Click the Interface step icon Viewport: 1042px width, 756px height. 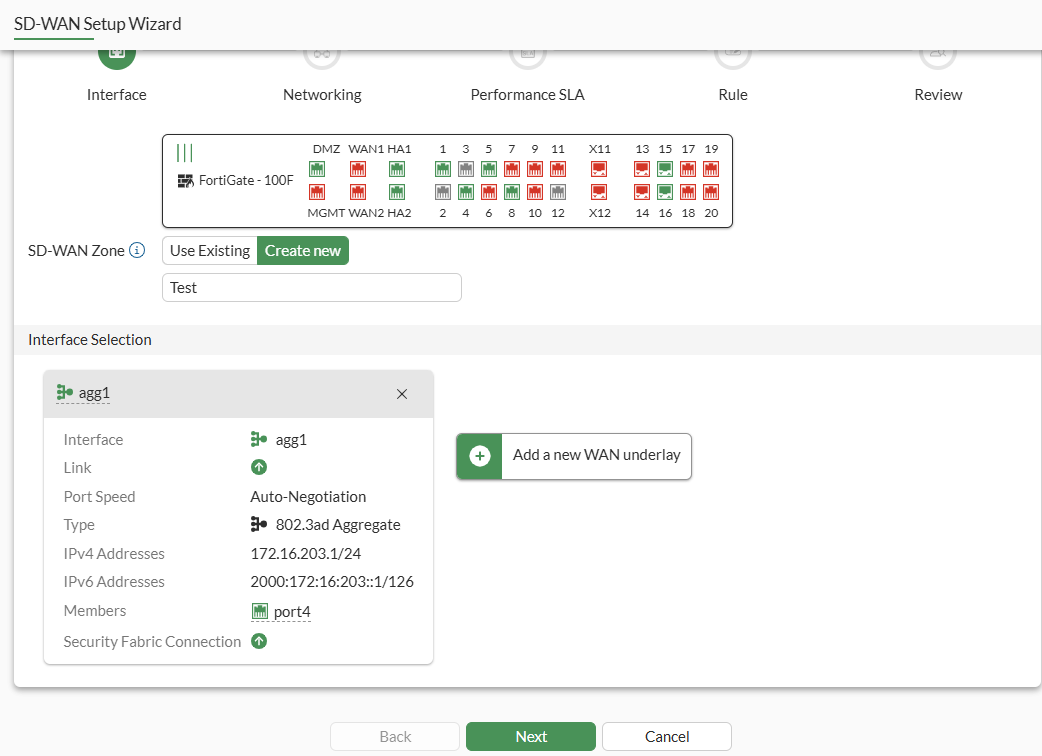(x=117, y=57)
